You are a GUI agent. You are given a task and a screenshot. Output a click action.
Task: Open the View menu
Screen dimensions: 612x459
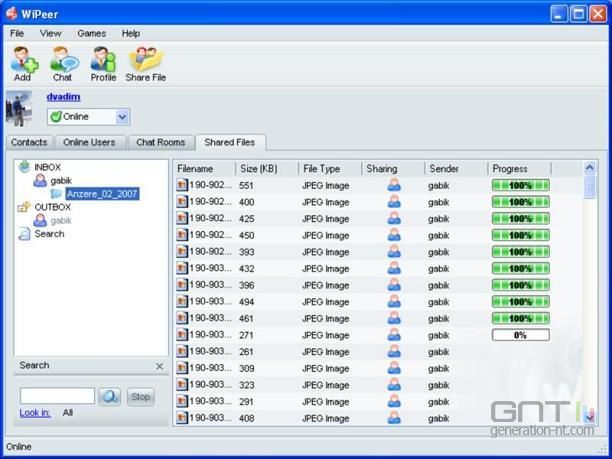coord(50,34)
